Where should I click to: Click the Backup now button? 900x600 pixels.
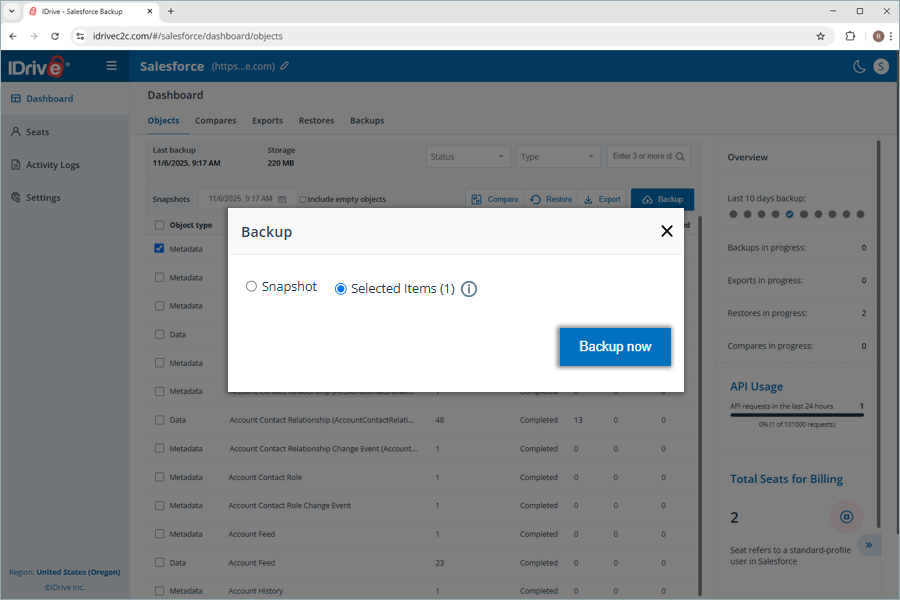(615, 347)
